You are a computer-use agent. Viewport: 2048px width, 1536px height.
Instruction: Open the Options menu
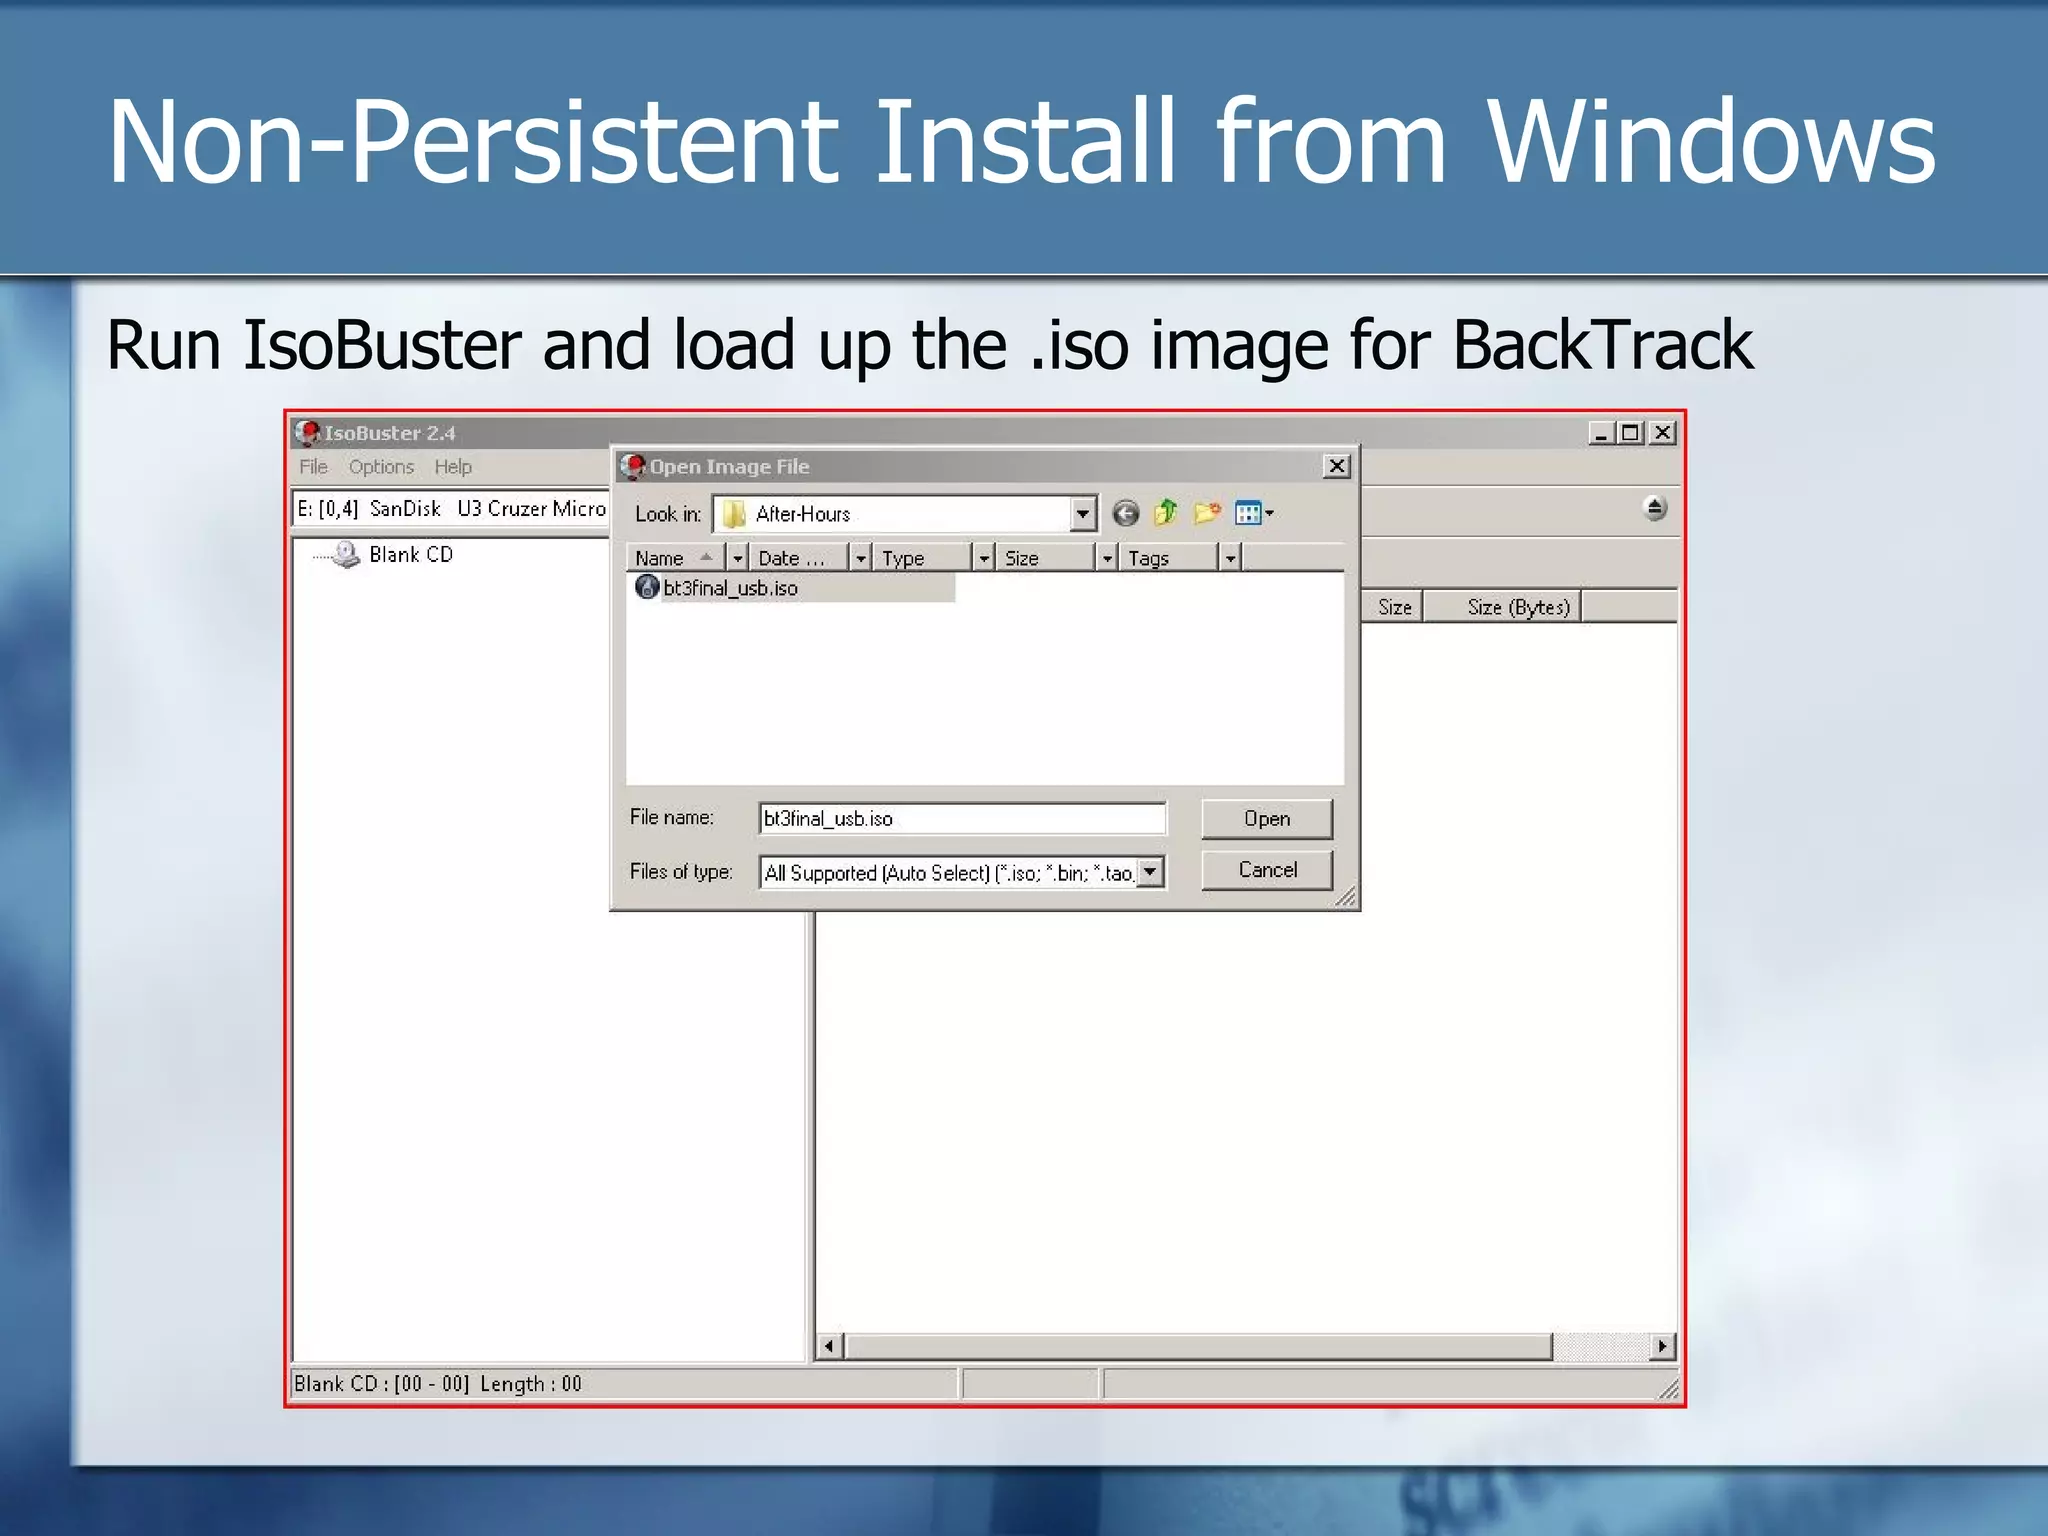point(381,467)
